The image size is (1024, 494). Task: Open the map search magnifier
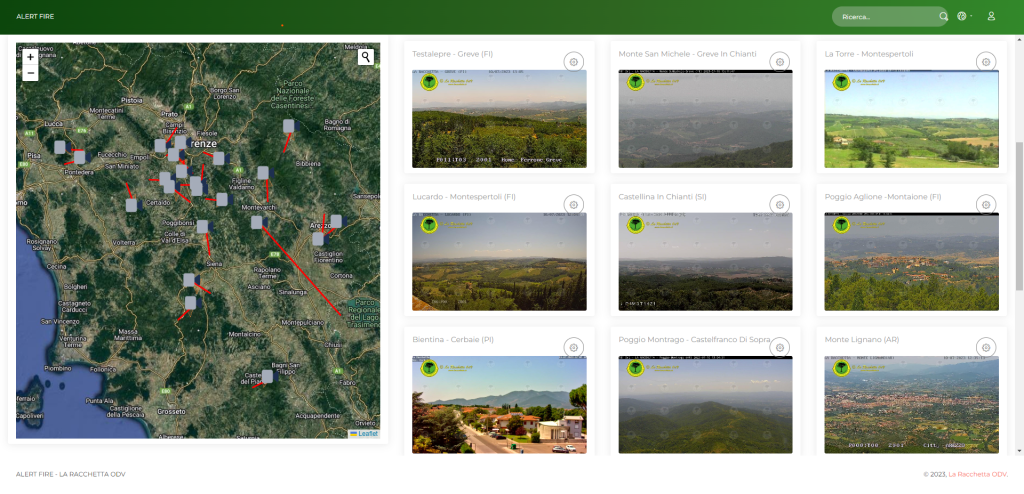[366, 57]
